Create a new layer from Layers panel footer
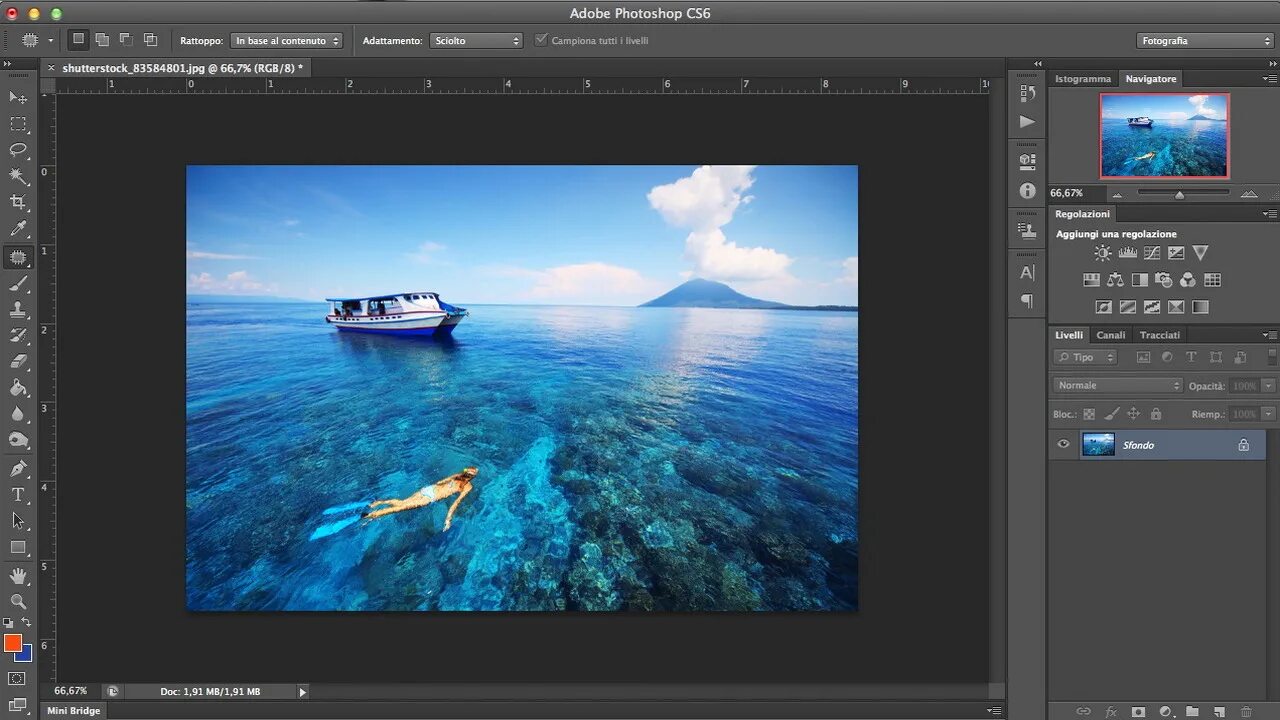This screenshot has width=1280, height=720. pos(1219,711)
